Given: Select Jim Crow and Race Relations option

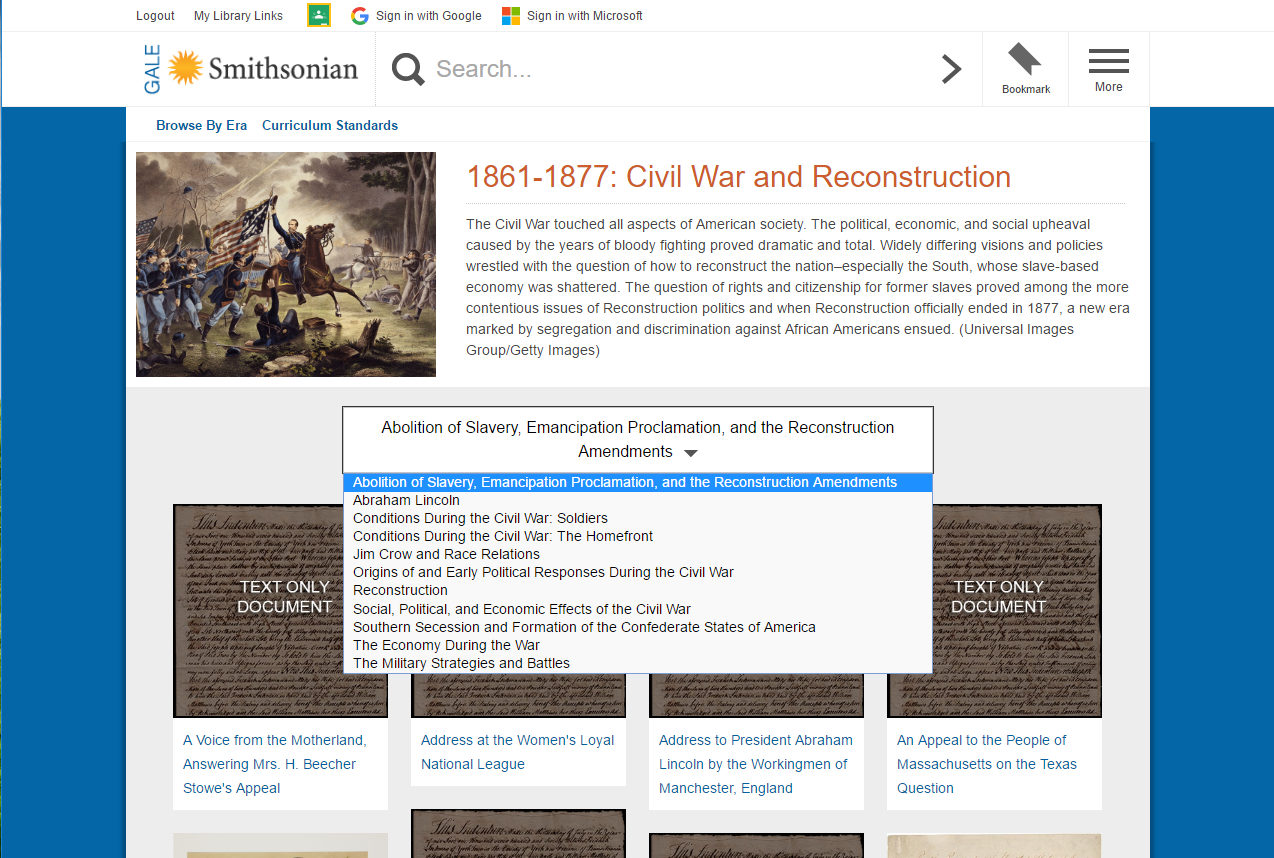Looking at the screenshot, I should (638, 554).
